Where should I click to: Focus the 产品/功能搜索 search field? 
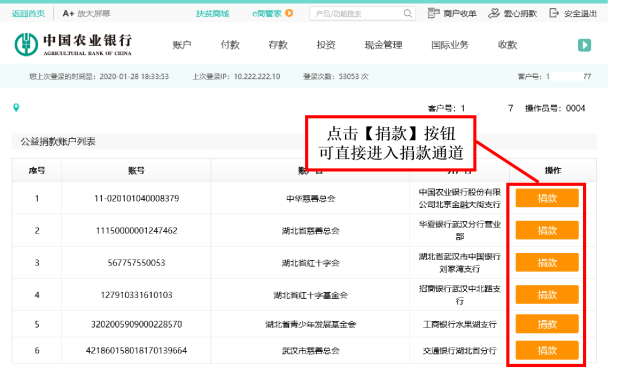click(357, 13)
